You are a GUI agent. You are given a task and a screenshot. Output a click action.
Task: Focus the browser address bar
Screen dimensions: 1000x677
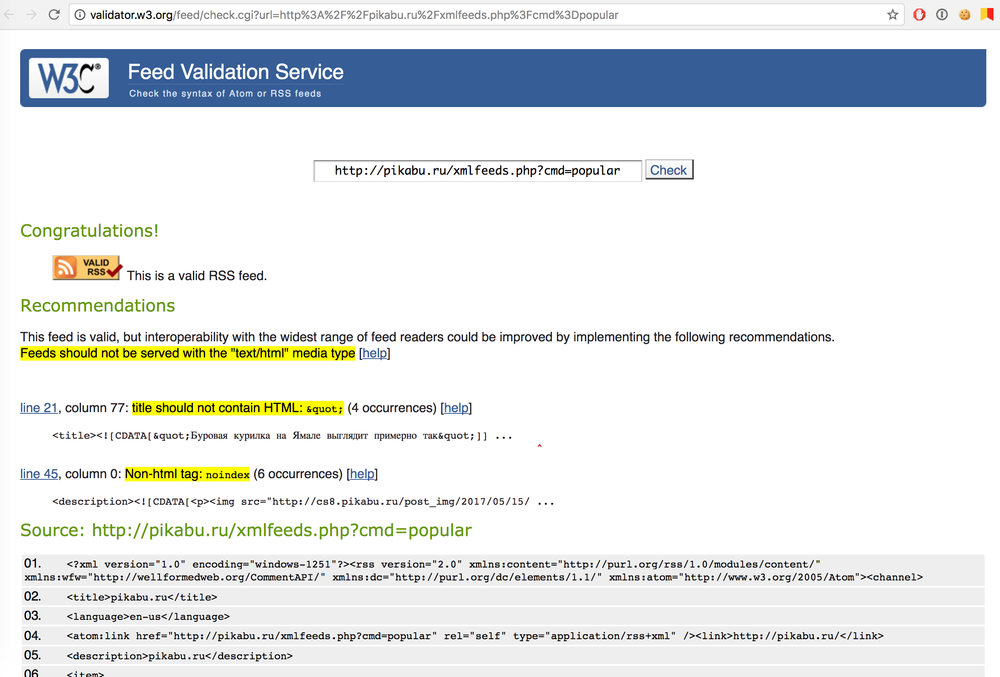pyautogui.click(x=485, y=15)
